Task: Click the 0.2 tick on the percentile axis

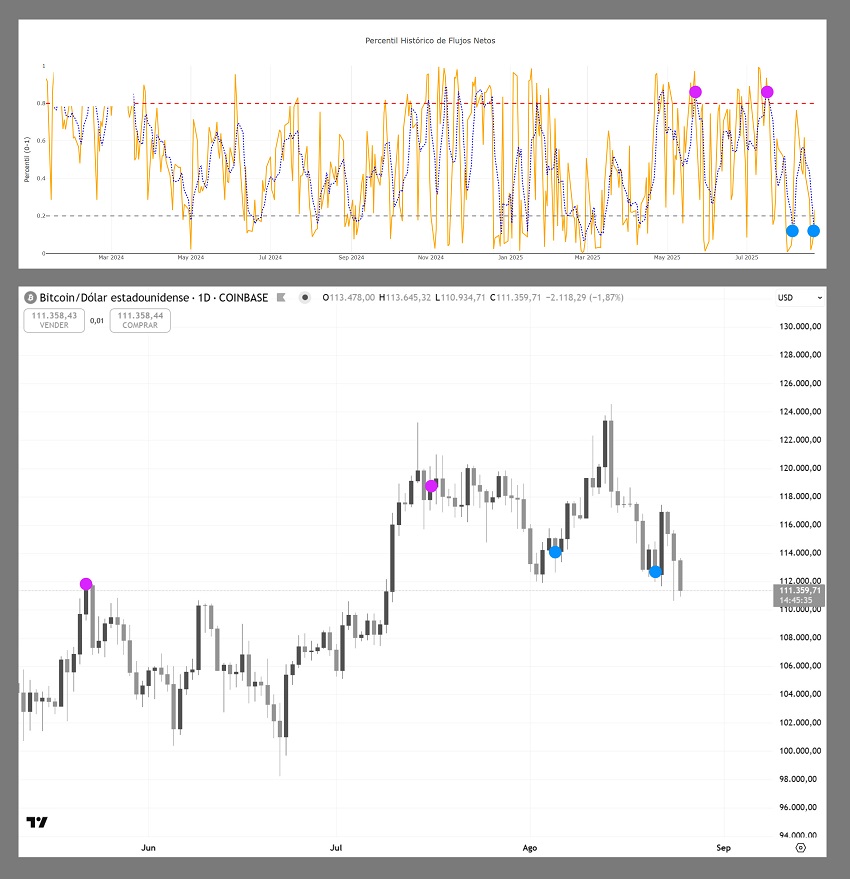Action: pos(41,216)
